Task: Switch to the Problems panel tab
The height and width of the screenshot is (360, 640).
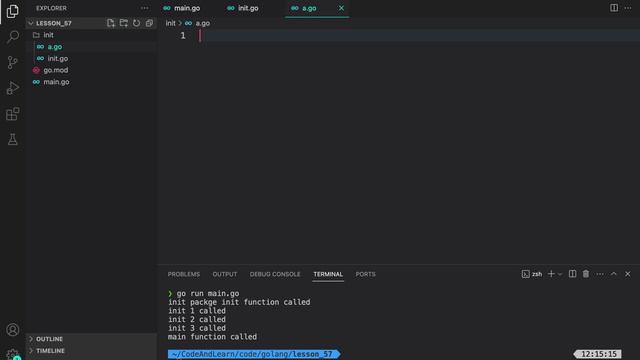Action: coord(184,274)
